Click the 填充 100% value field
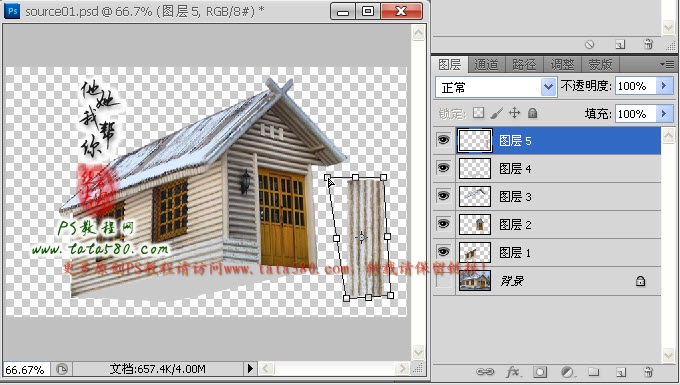The width and height of the screenshot is (680, 385). [636, 114]
